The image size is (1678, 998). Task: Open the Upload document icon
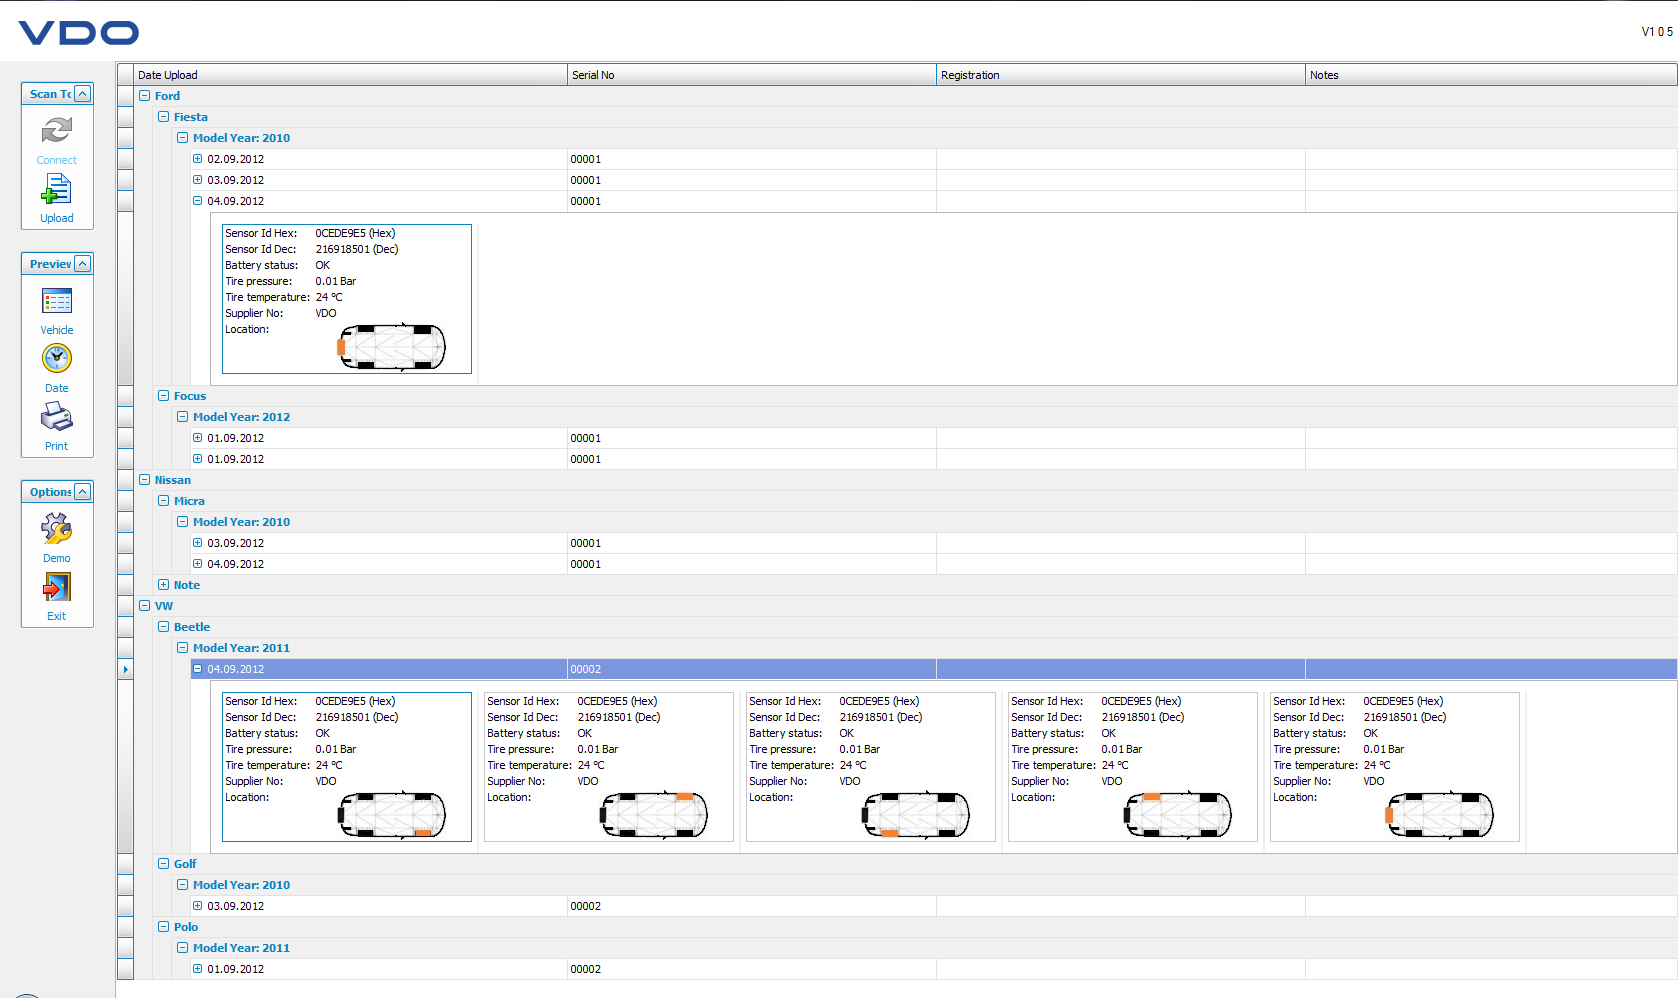(x=56, y=189)
